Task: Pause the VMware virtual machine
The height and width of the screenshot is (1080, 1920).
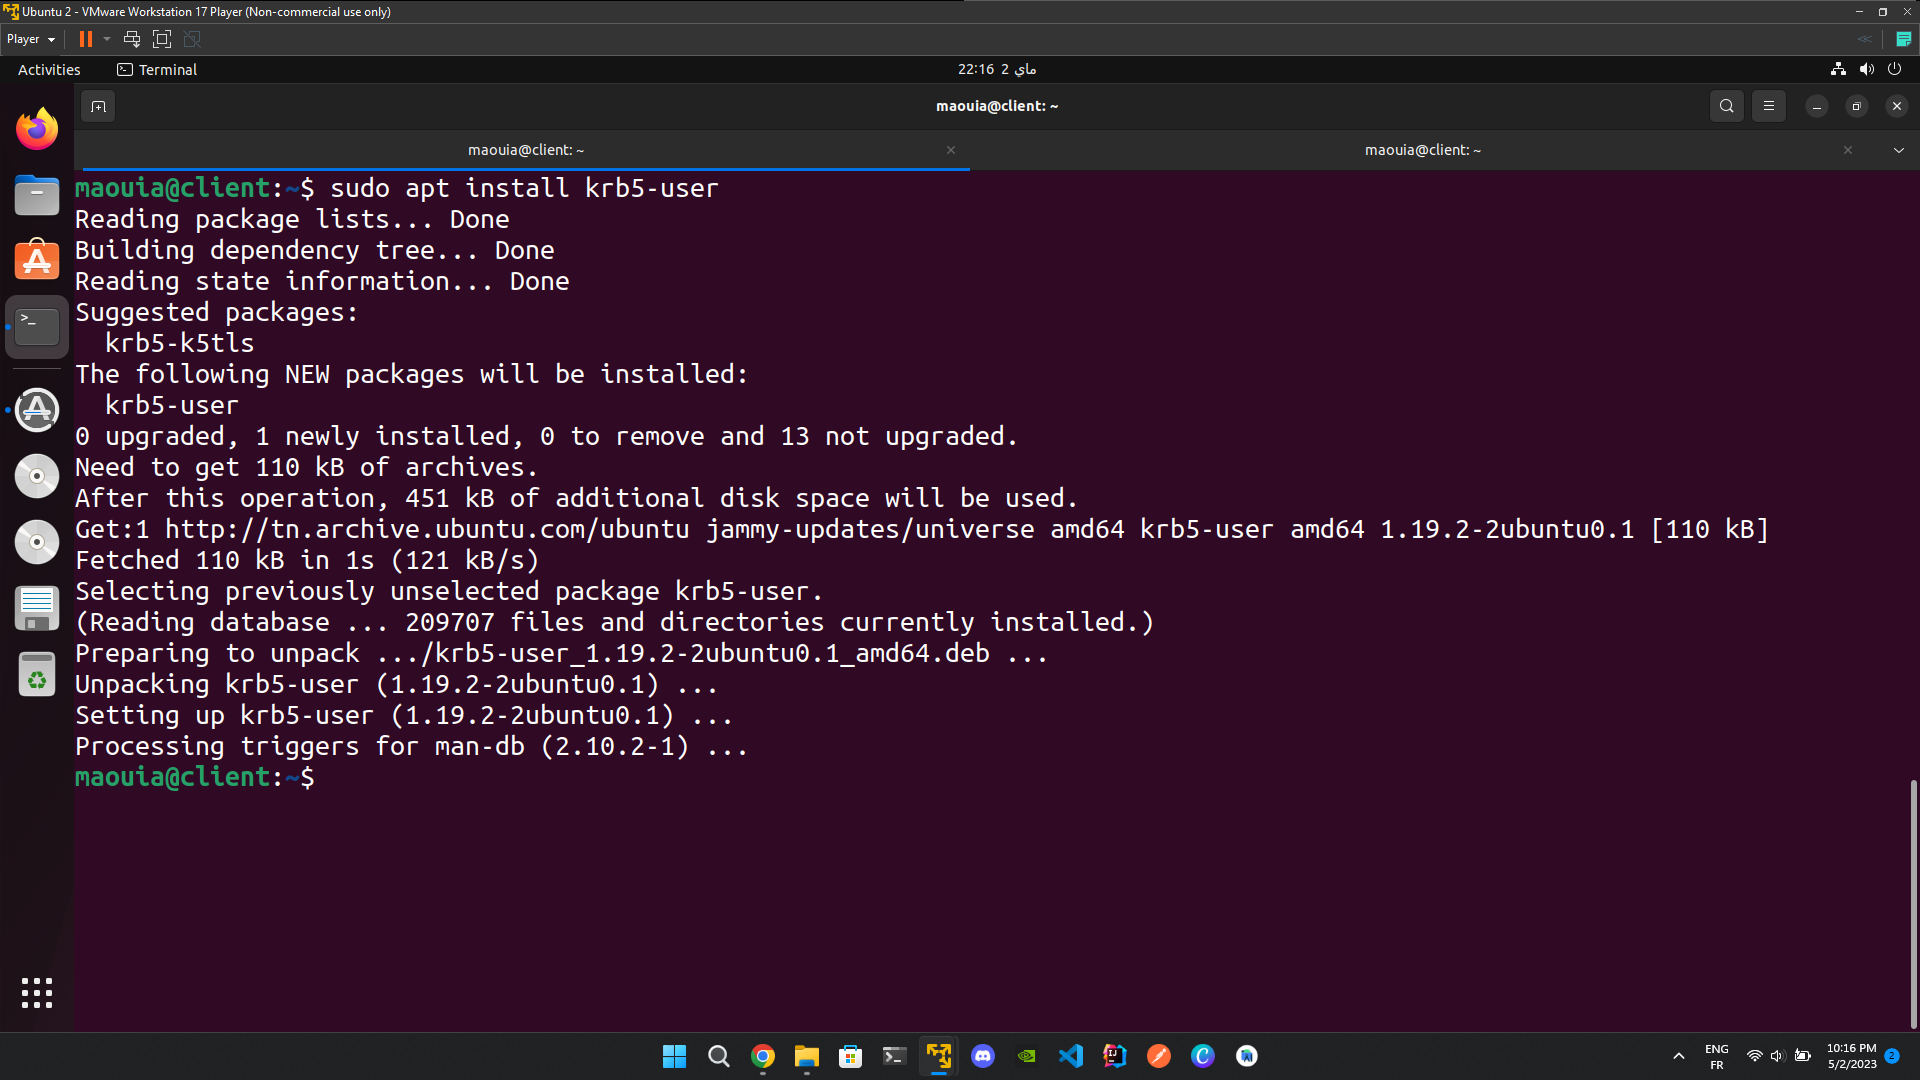Action: [86, 39]
